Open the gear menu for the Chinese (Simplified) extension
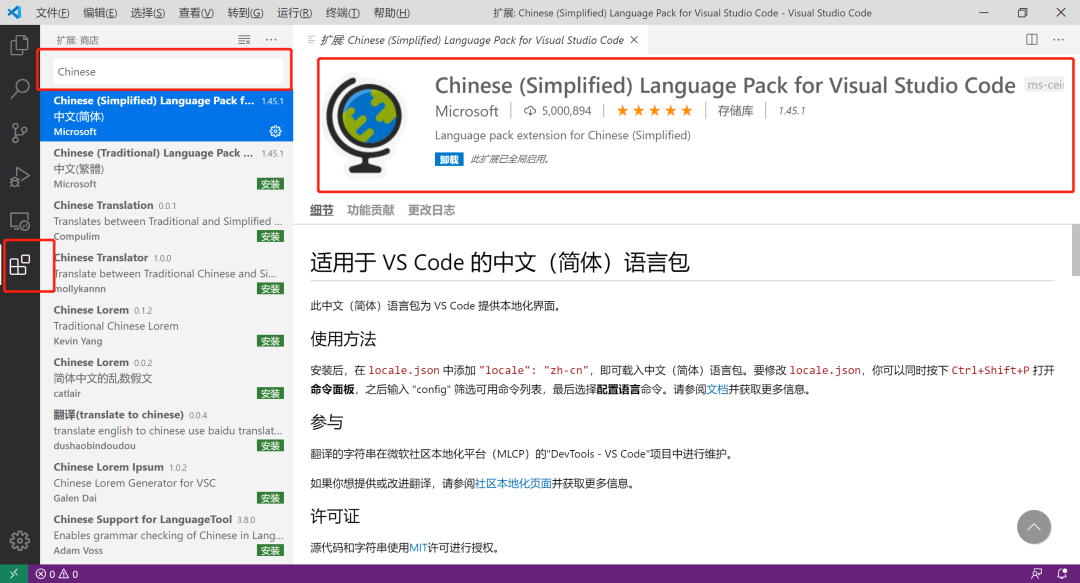The image size is (1080, 583). 276,131
